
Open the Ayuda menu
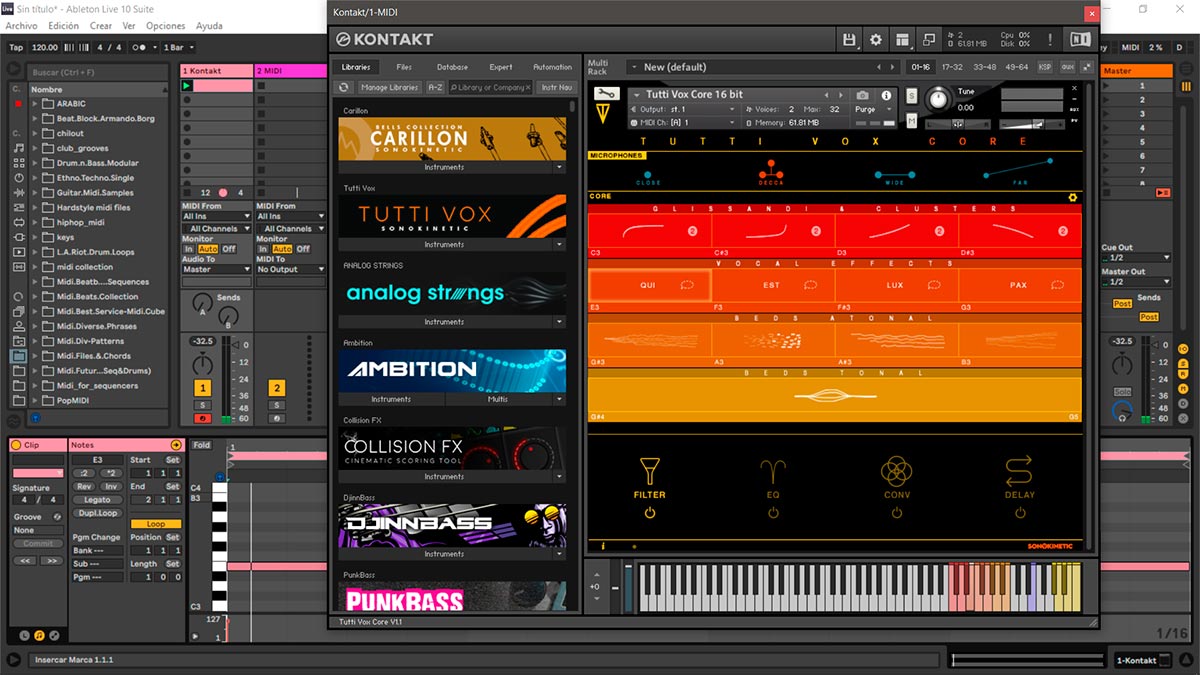click(x=209, y=26)
